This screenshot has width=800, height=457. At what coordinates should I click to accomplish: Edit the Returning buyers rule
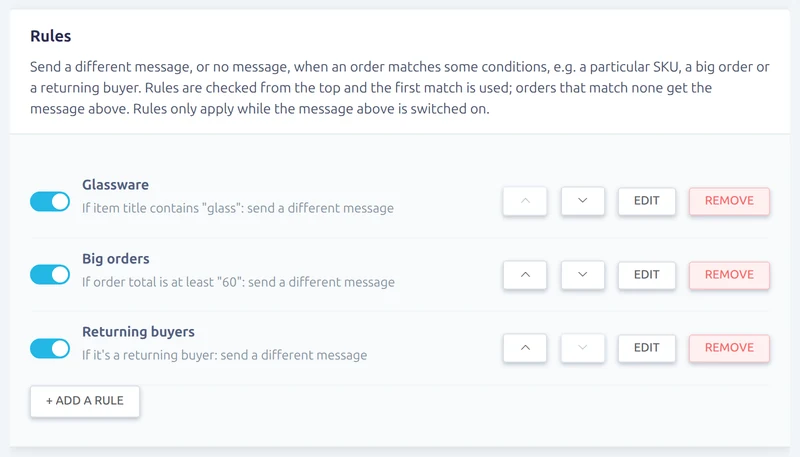[x=646, y=348]
